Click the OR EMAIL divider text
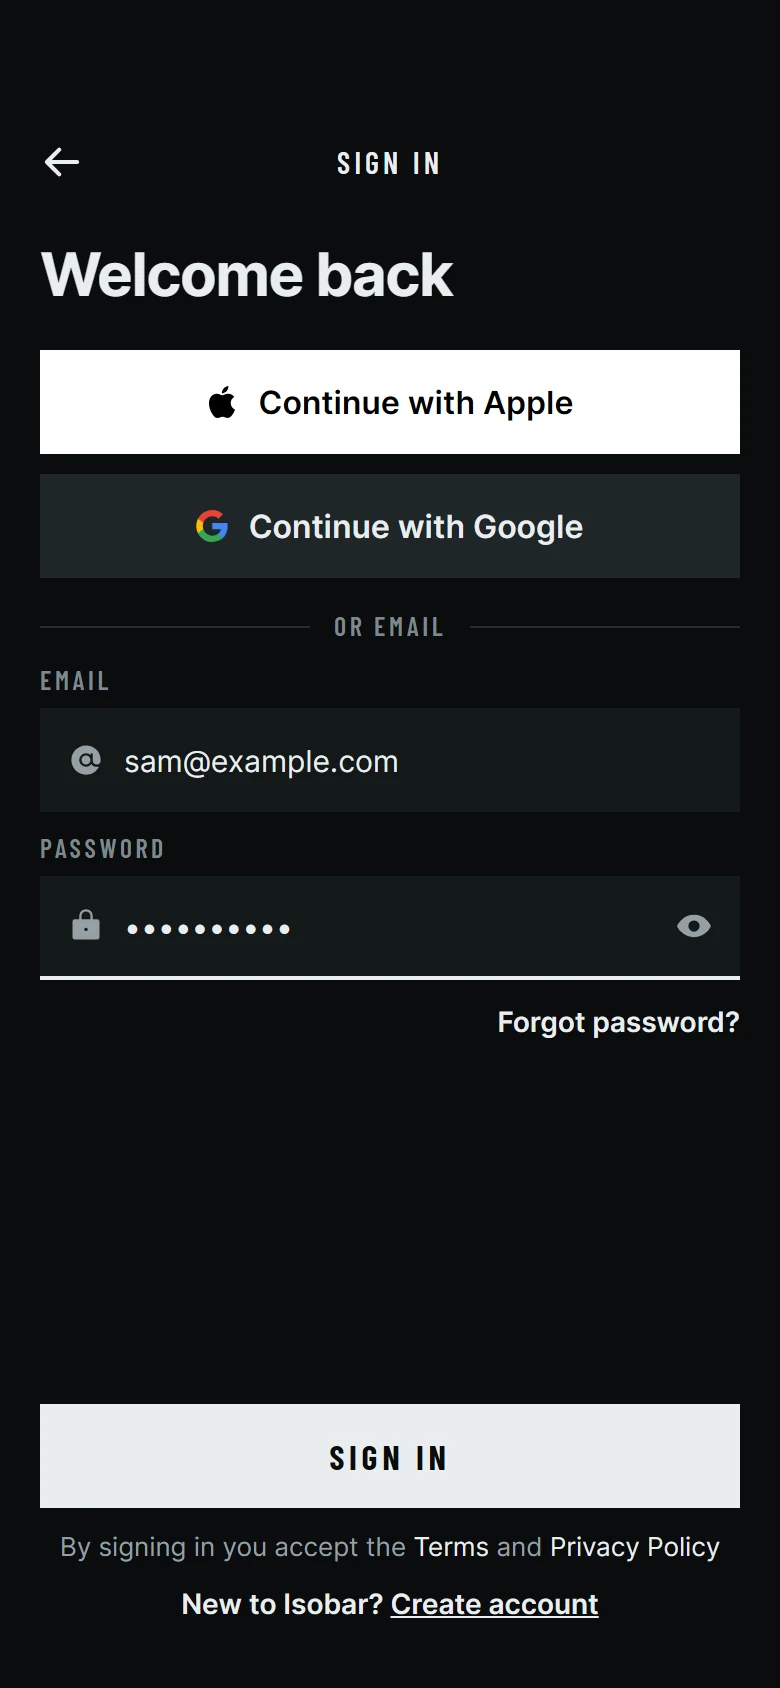 (x=389, y=627)
